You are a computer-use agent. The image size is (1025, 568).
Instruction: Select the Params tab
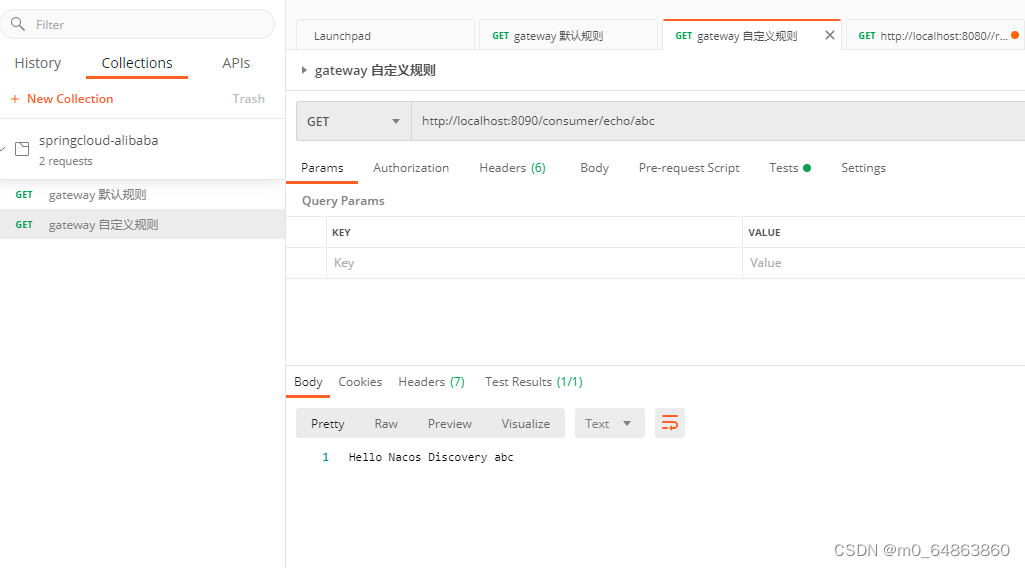pos(322,168)
